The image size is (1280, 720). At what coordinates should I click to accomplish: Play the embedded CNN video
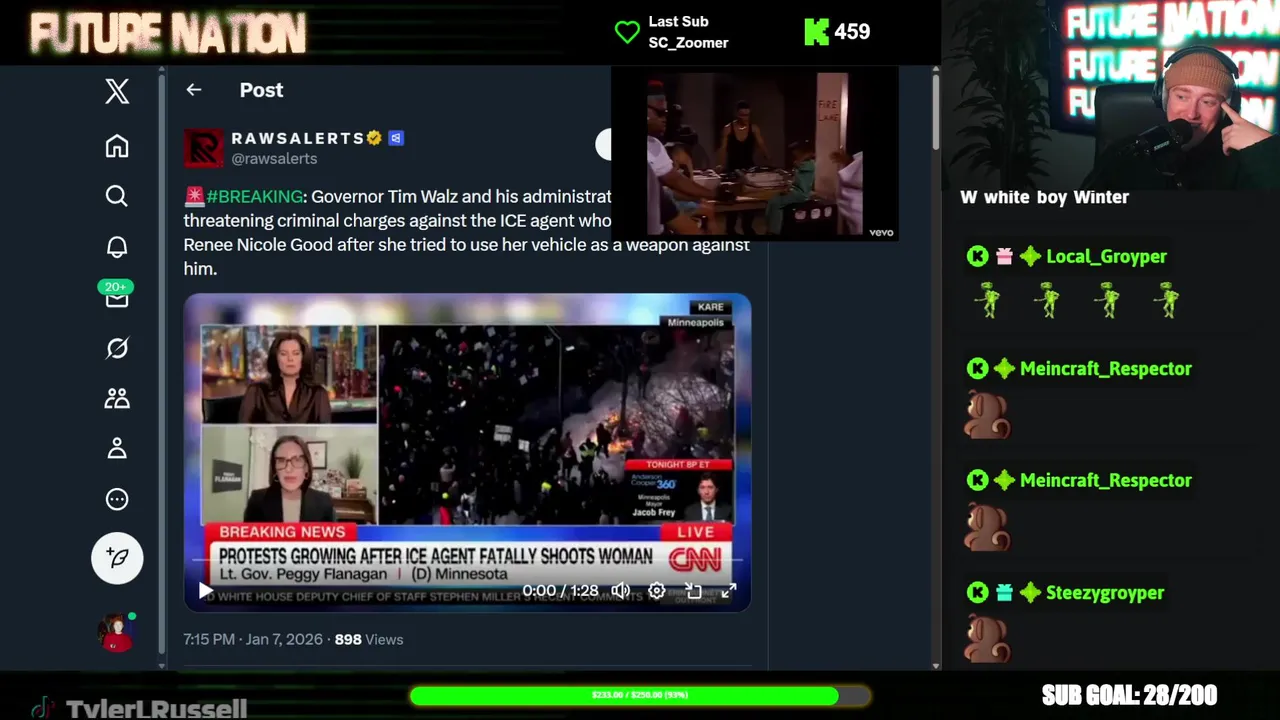(205, 591)
